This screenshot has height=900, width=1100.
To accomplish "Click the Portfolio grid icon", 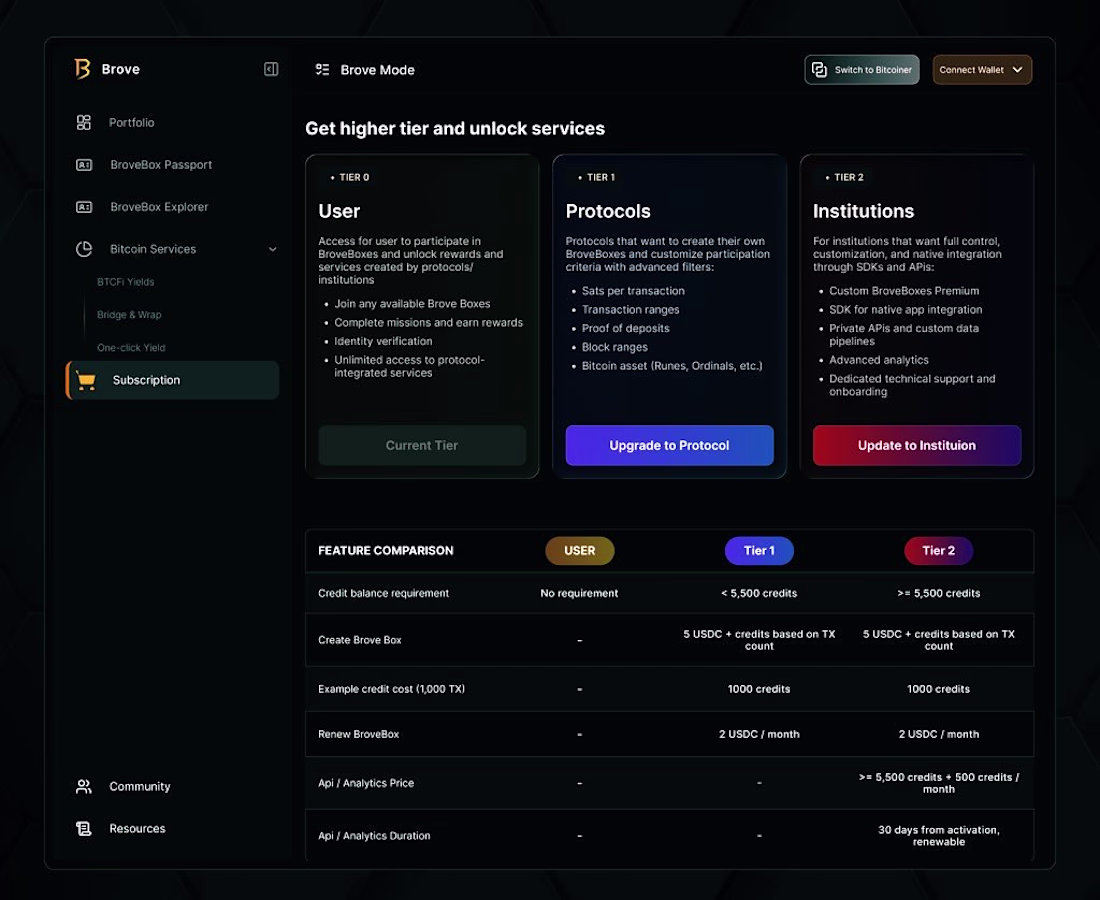I will 84,122.
